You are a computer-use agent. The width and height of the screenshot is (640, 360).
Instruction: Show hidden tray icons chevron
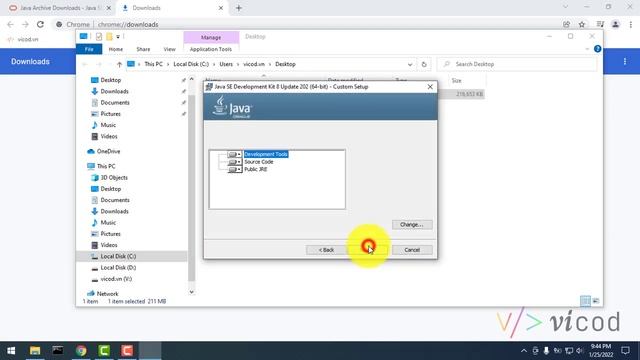coord(524,351)
